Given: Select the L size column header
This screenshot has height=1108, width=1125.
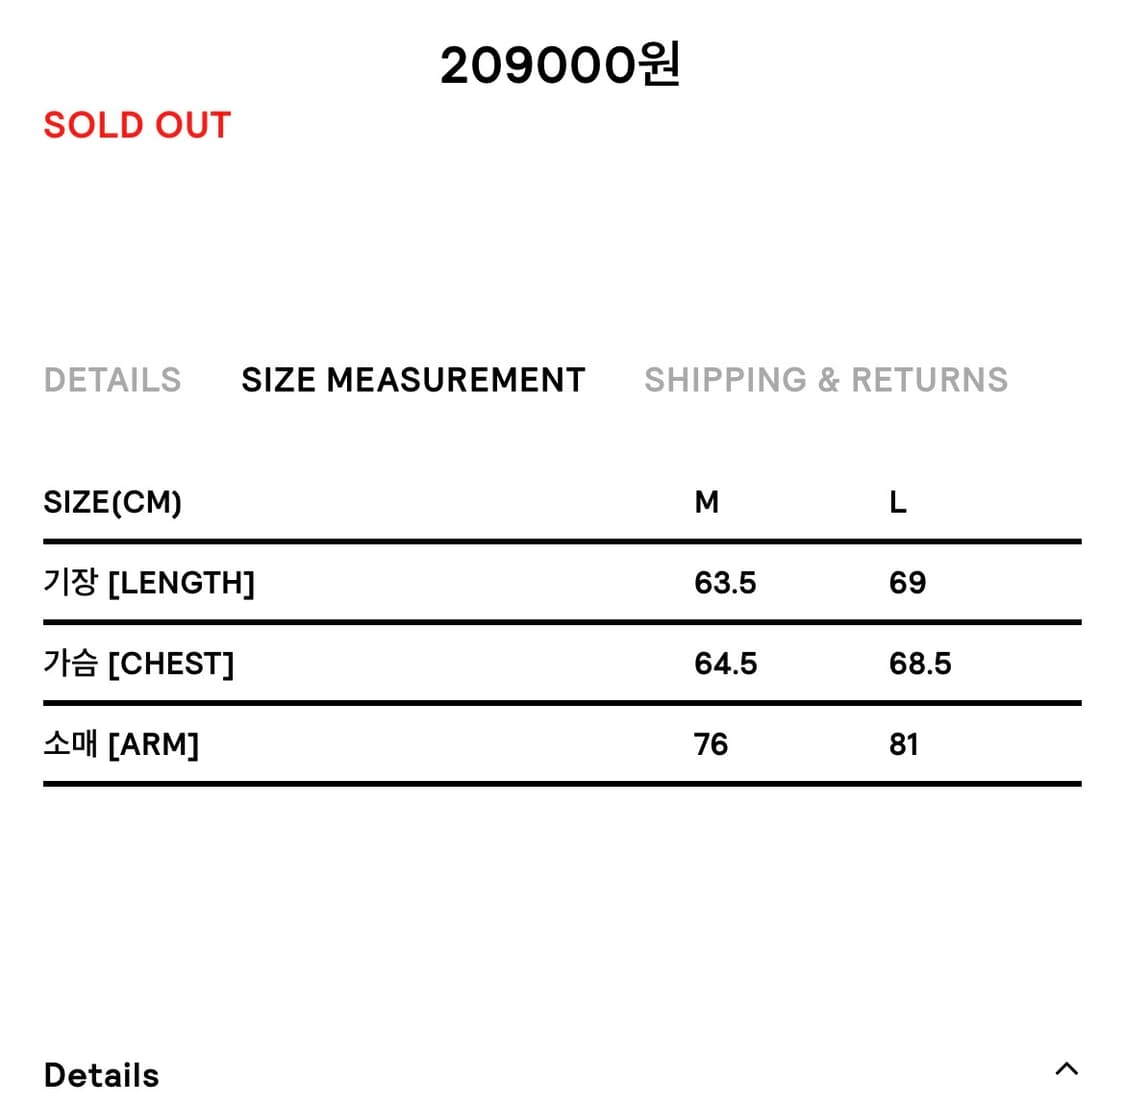Looking at the screenshot, I should tap(897, 502).
